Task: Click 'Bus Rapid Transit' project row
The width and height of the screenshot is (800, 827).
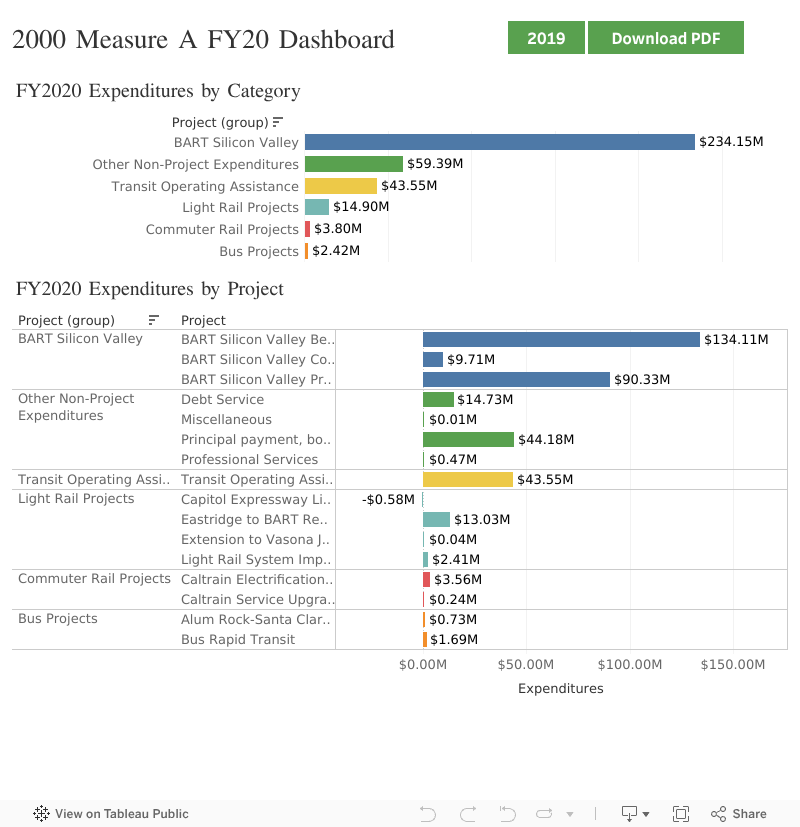Action: pos(238,639)
